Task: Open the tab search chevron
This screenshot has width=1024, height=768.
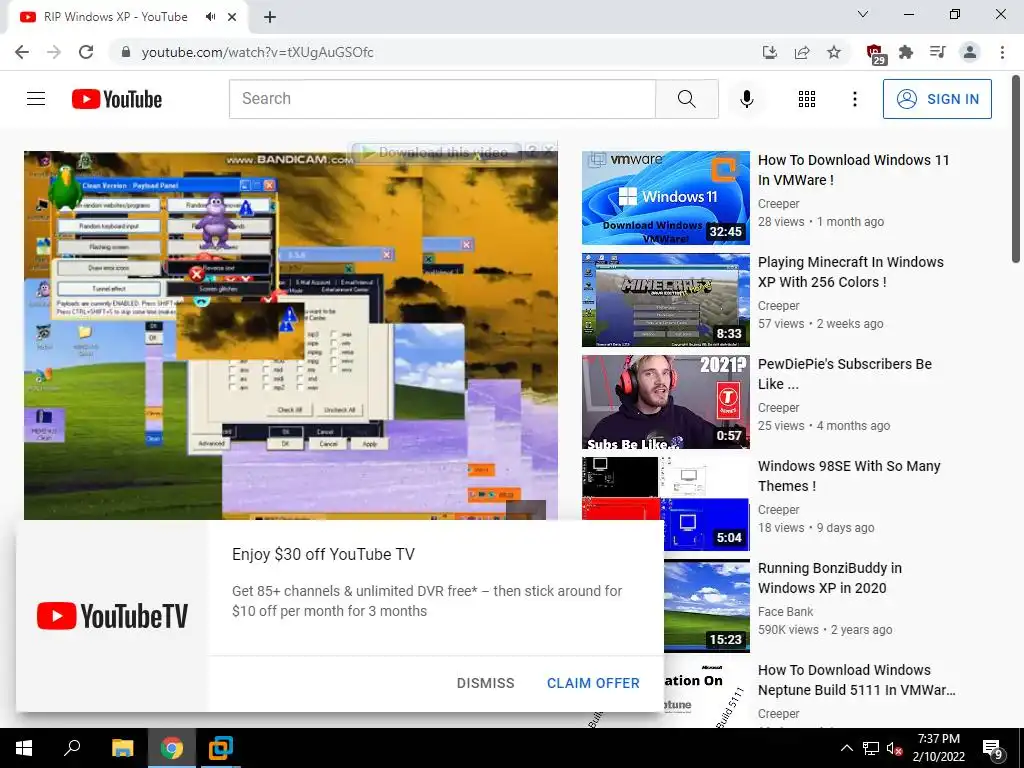Action: pyautogui.click(x=863, y=14)
